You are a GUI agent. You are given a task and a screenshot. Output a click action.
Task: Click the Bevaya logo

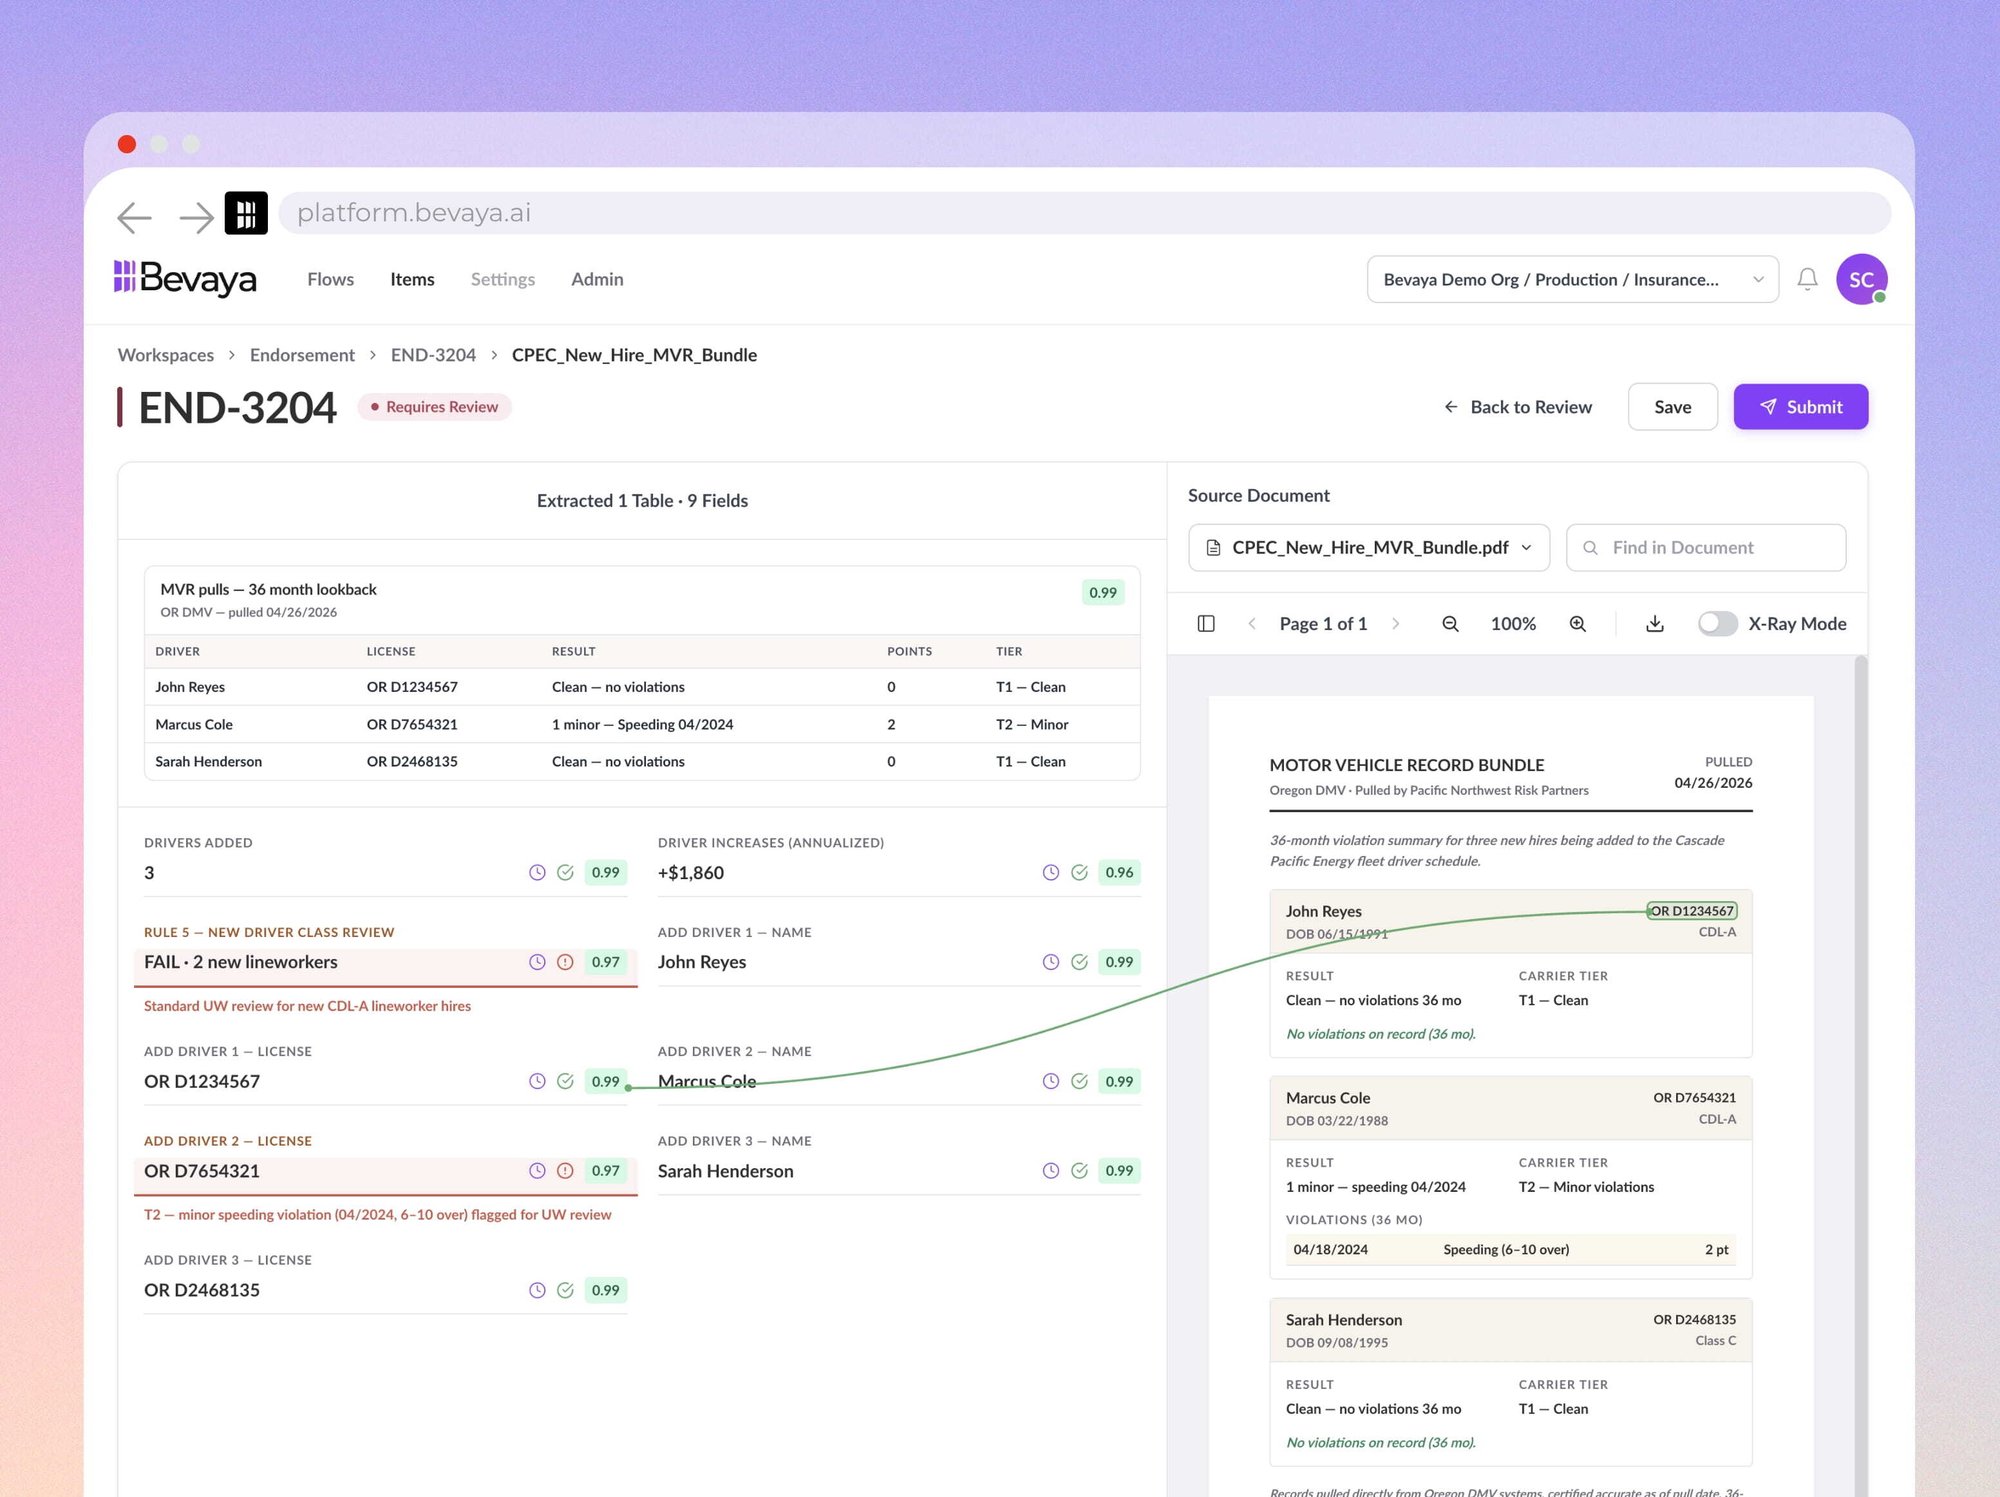pos(185,279)
